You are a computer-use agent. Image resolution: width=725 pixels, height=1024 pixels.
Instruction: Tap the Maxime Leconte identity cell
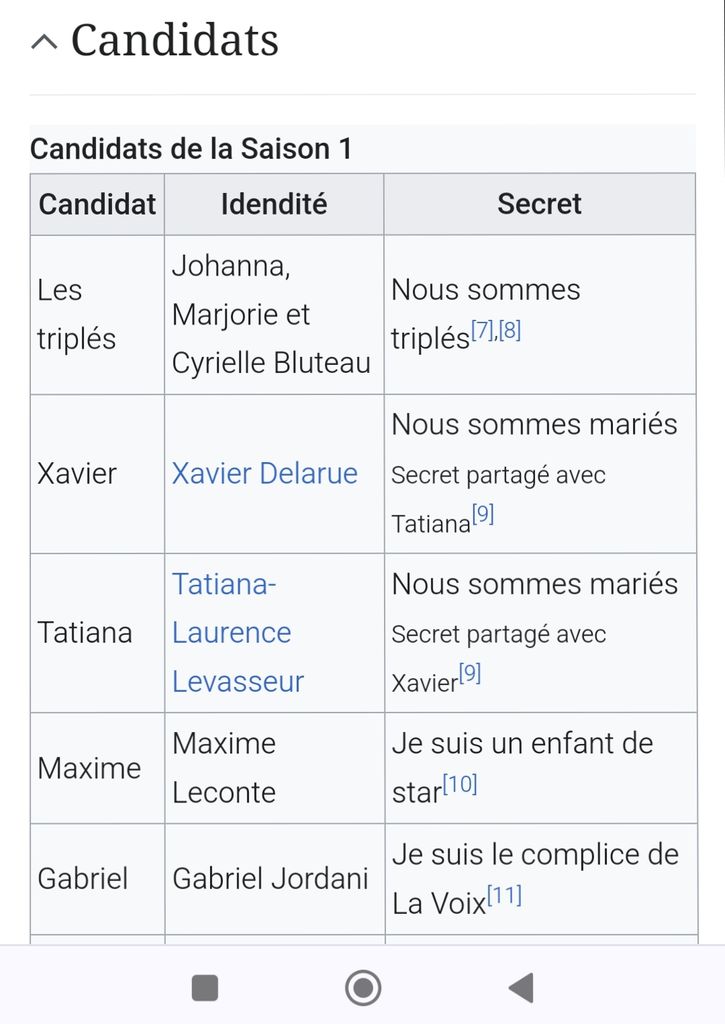[x=225, y=768]
